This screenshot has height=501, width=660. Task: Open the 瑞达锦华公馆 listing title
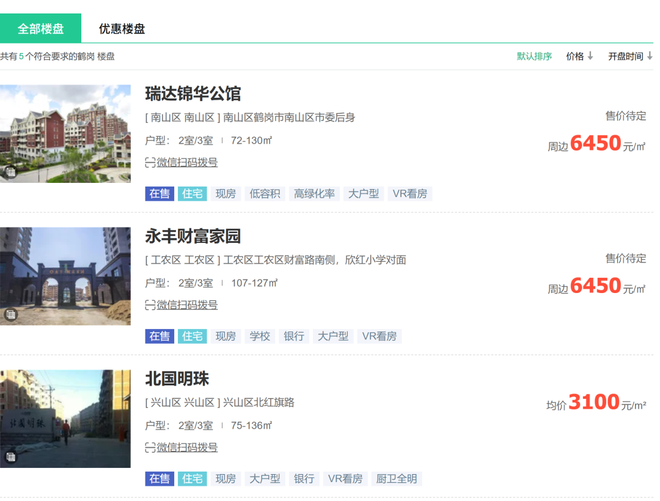click(x=193, y=94)
